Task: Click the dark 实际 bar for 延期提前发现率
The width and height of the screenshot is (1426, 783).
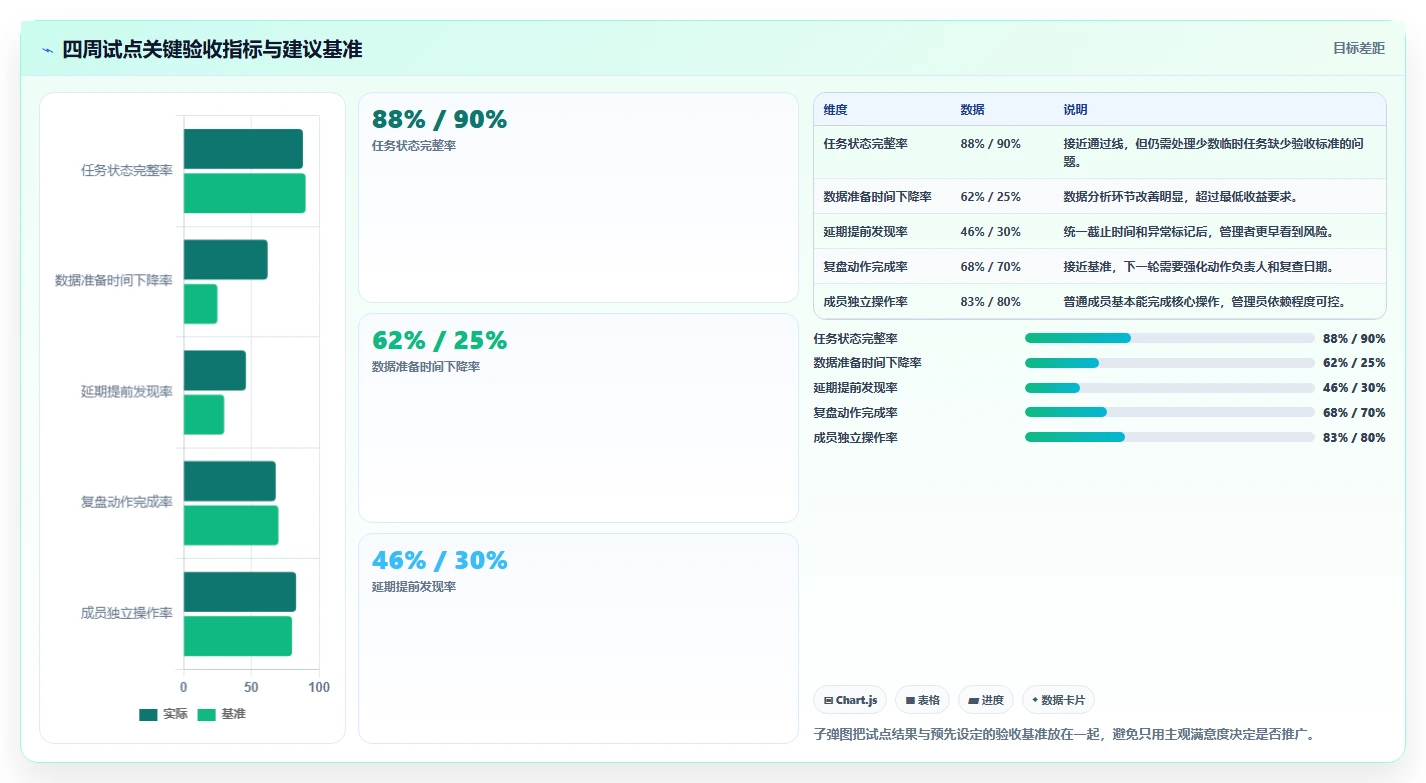Action: [x=214, y=370]
